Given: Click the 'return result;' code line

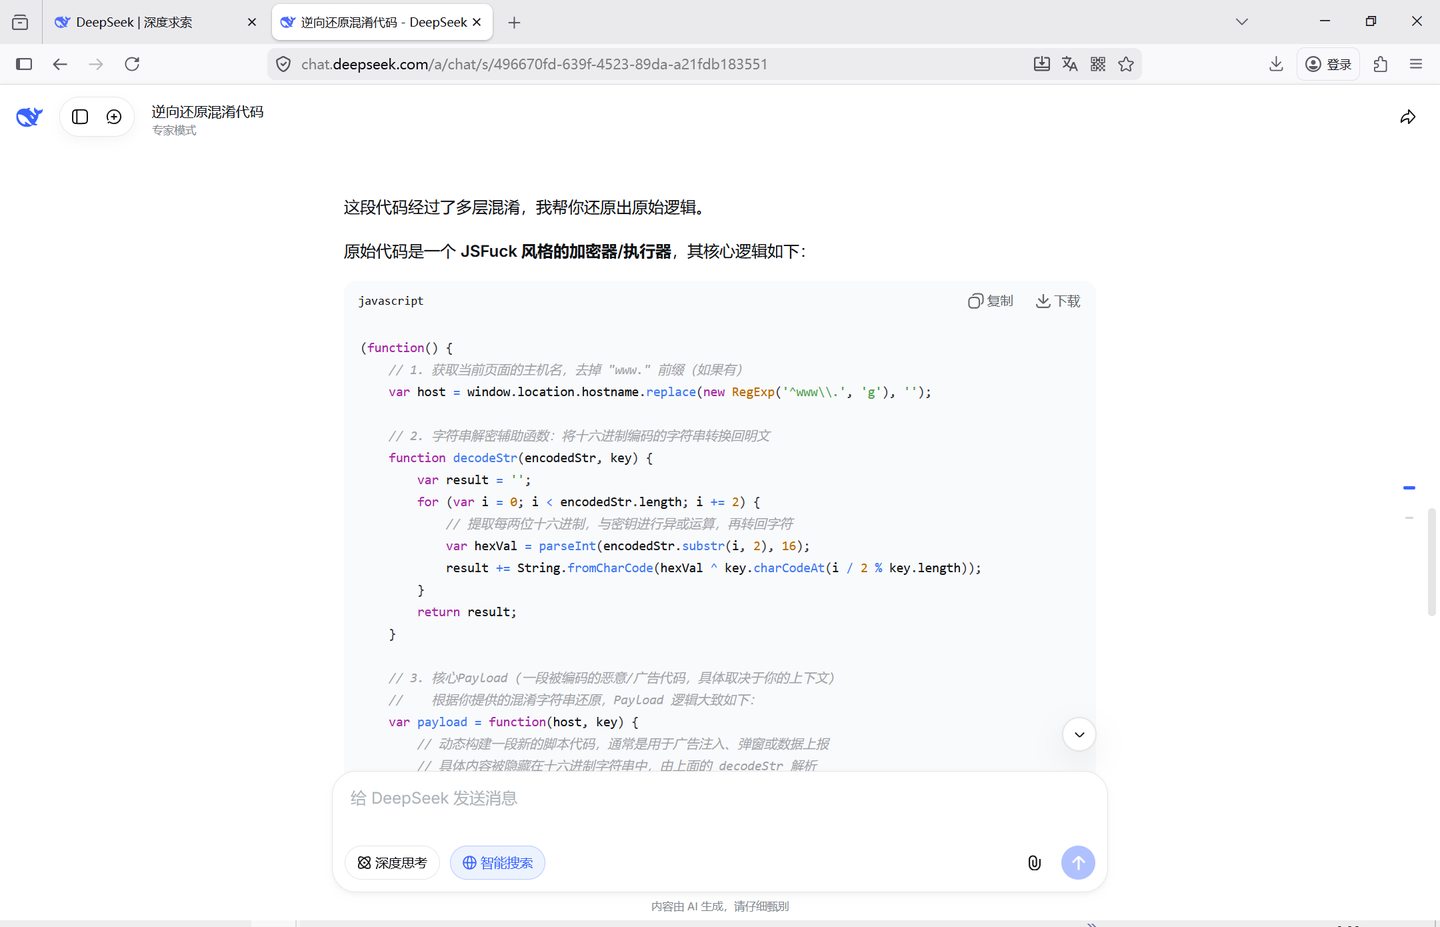Looking at the screenshot, I should pyautogui.click(x=467, y=612).
